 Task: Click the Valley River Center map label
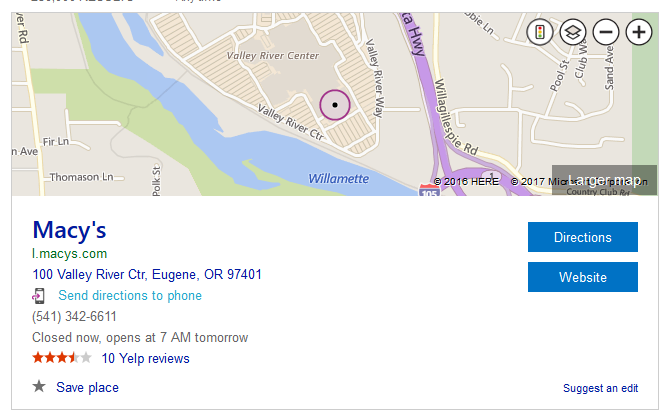click(272, 56)
